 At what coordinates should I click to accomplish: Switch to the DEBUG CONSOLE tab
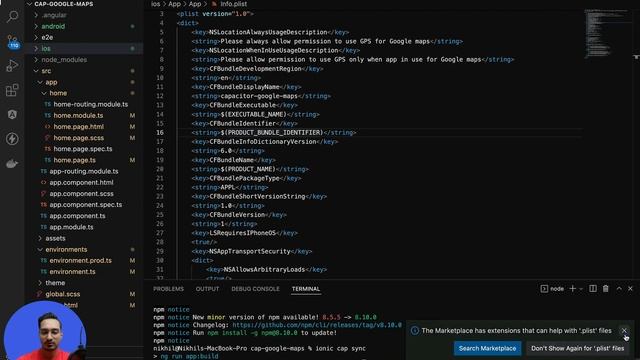255,289
